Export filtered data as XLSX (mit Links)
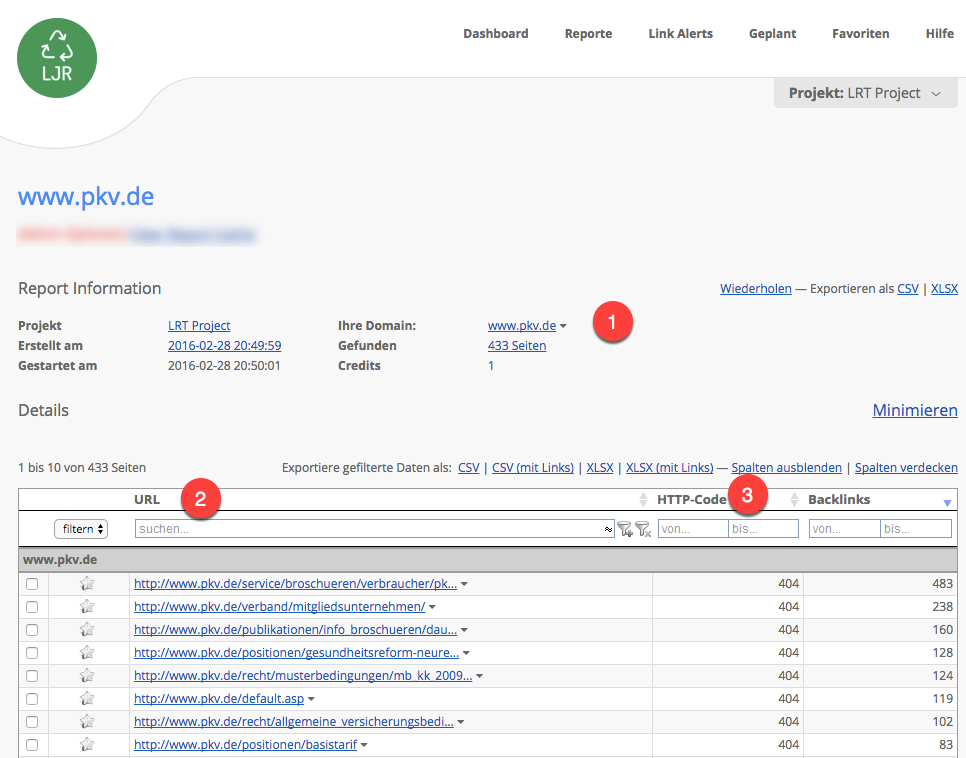The image size is (966, 758). 670,468
